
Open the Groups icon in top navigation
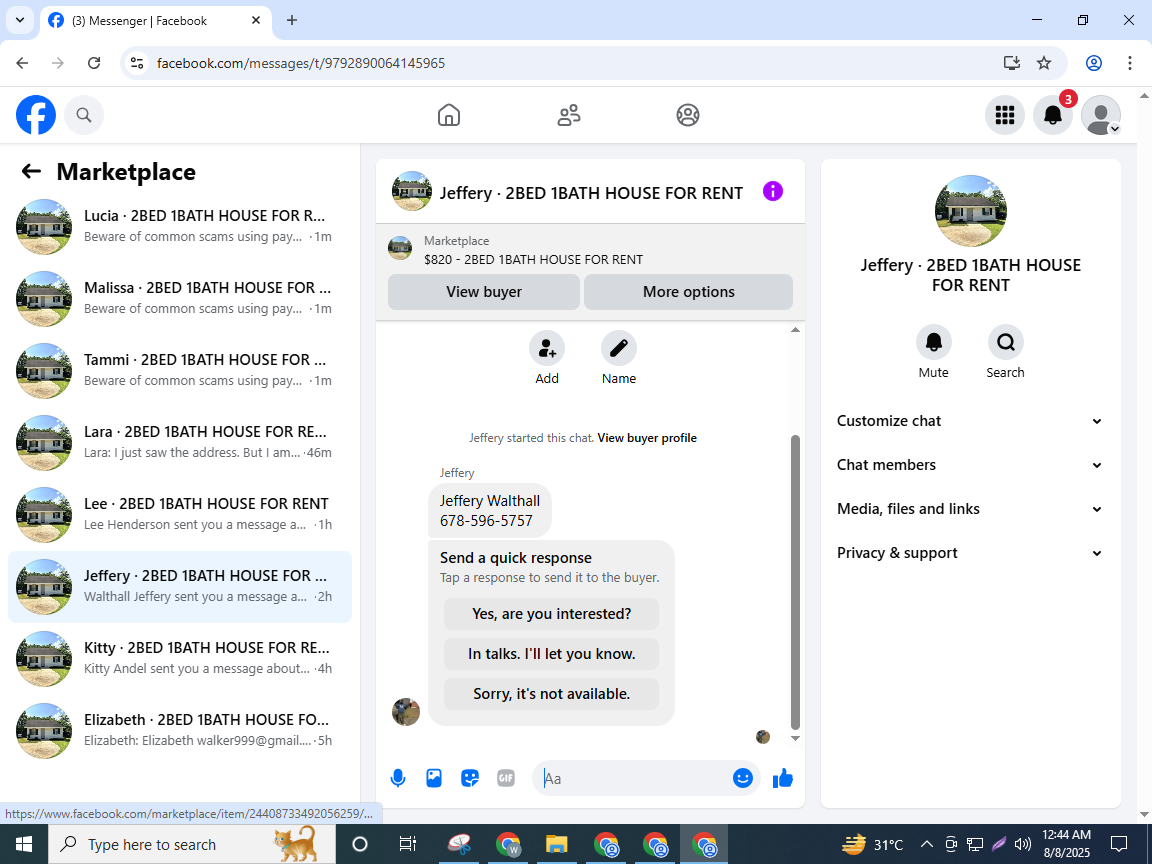(x=688, y=115)
